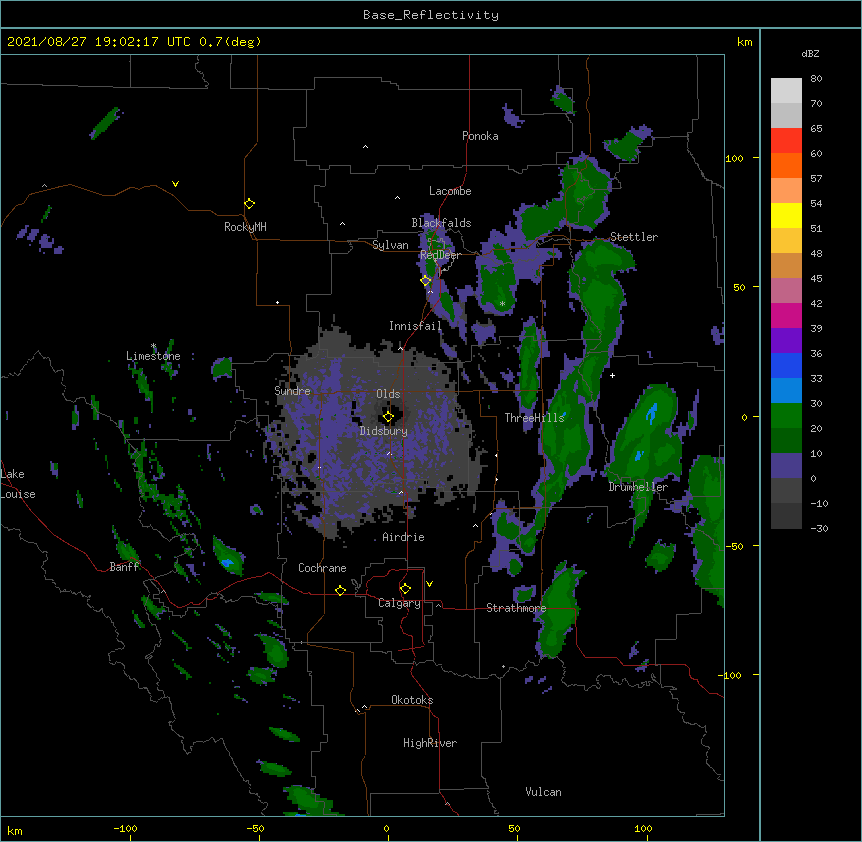The image size is (862, 842).
Task: Click the RockyMH label
Action: coord(245,227)
